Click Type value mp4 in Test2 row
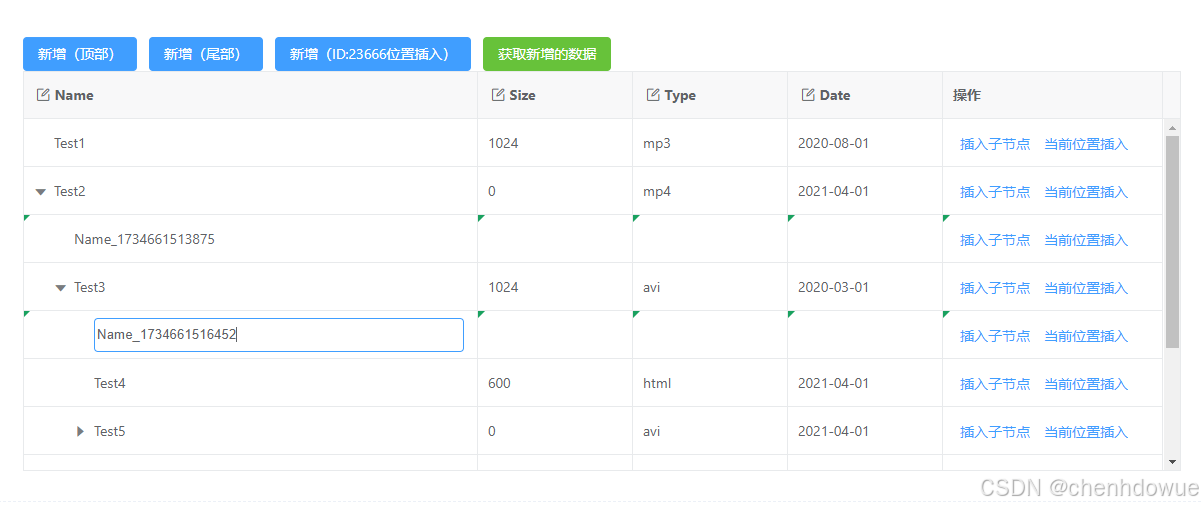Screen dimensions: 1203x507 click(x=657, y=192)
